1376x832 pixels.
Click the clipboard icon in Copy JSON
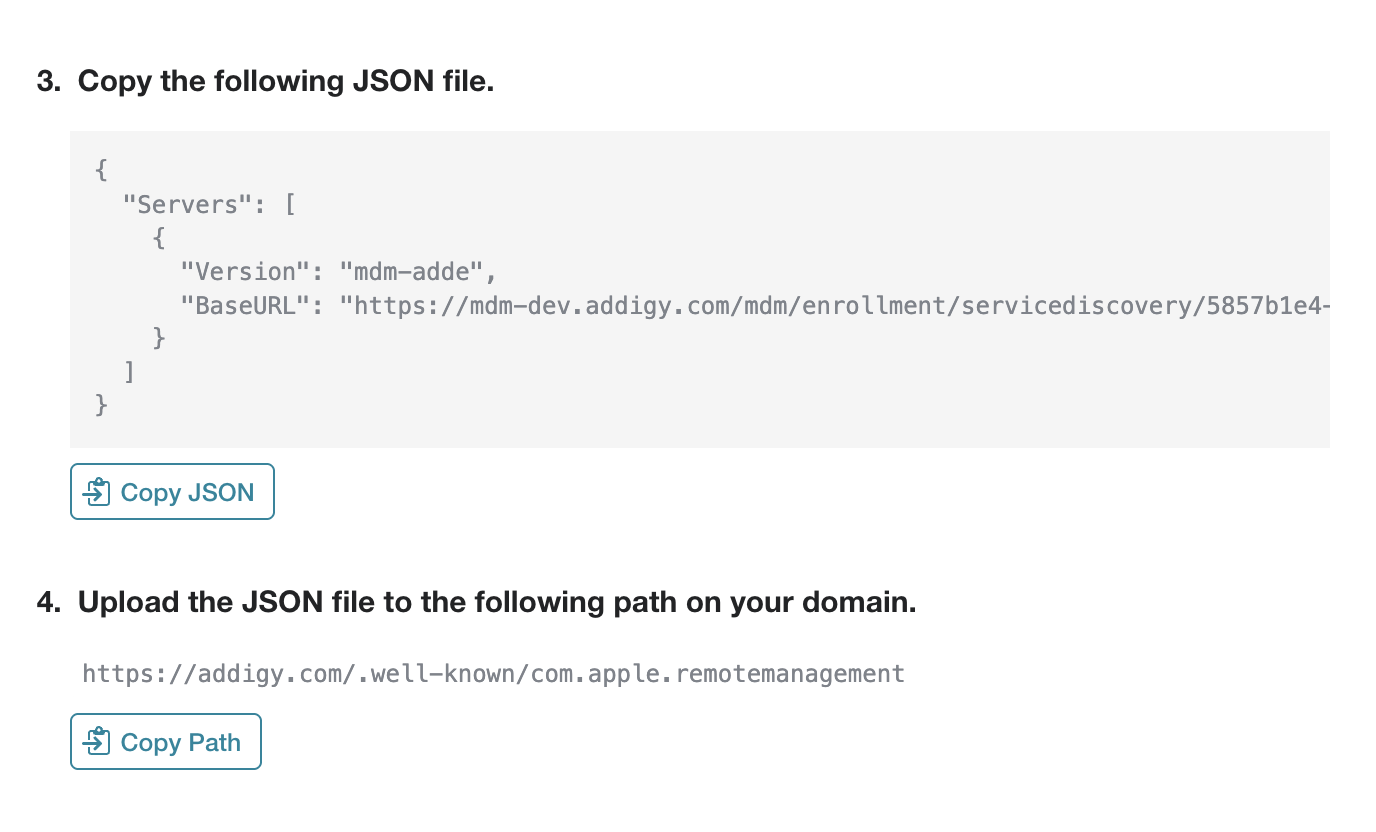pos(97,492)
